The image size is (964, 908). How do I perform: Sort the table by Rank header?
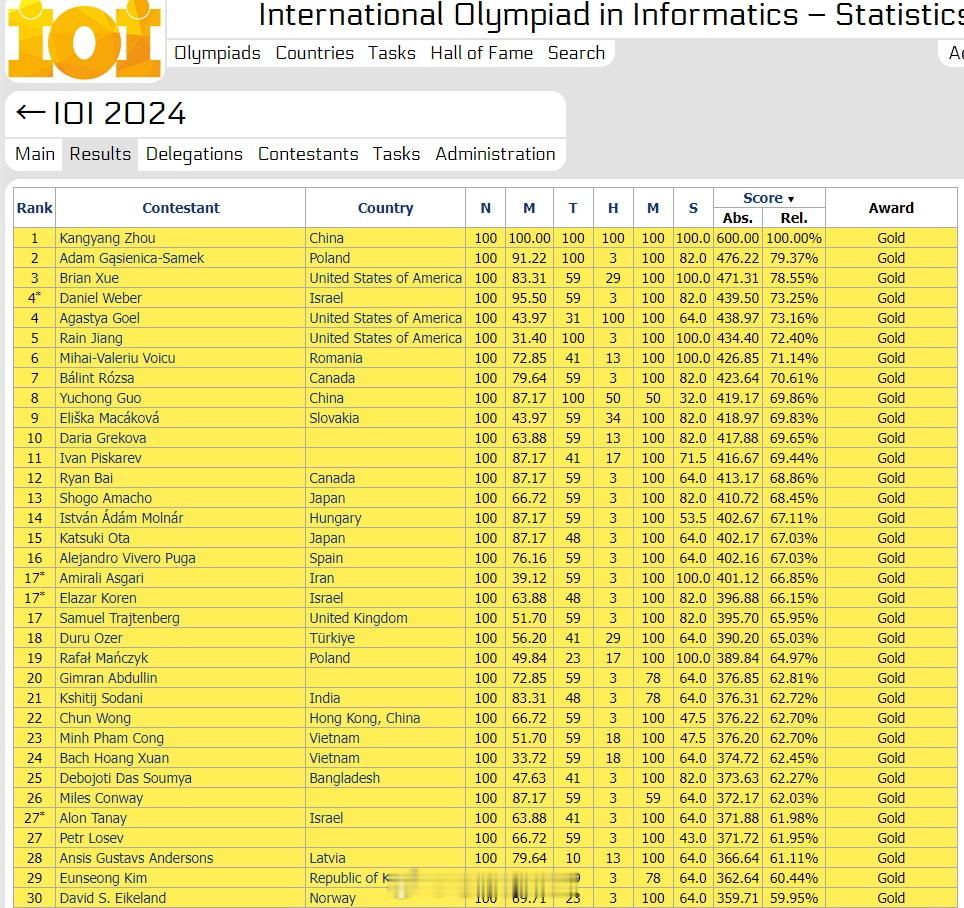tap(34, 208)
